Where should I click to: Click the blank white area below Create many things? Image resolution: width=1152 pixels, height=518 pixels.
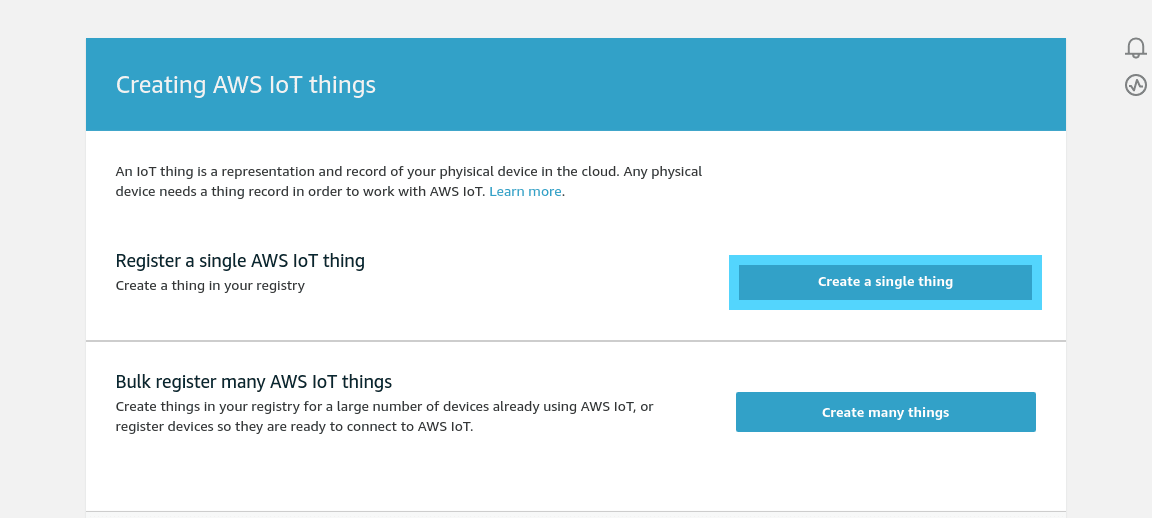coord(885,475)
